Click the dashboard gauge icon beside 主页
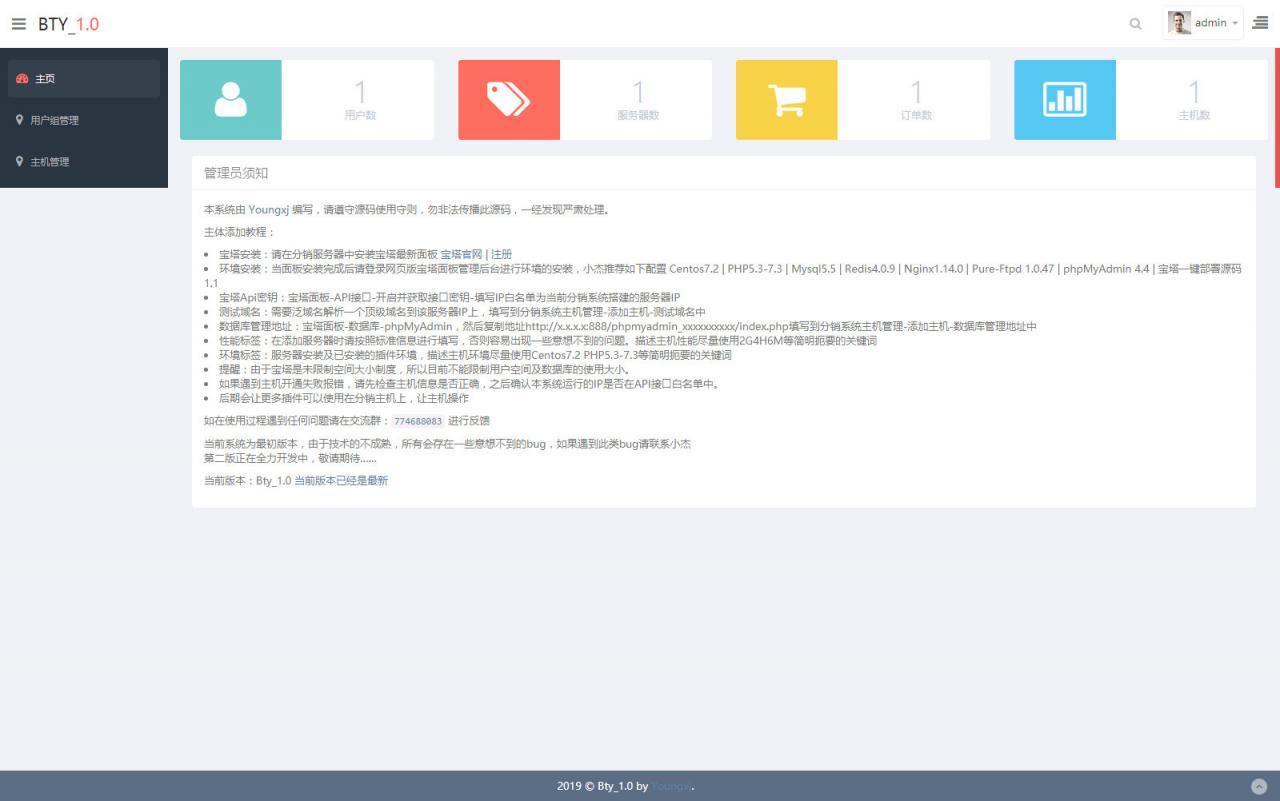This screenshot has height=801, width=1280. pyautogui.click(x=20, y=78)
